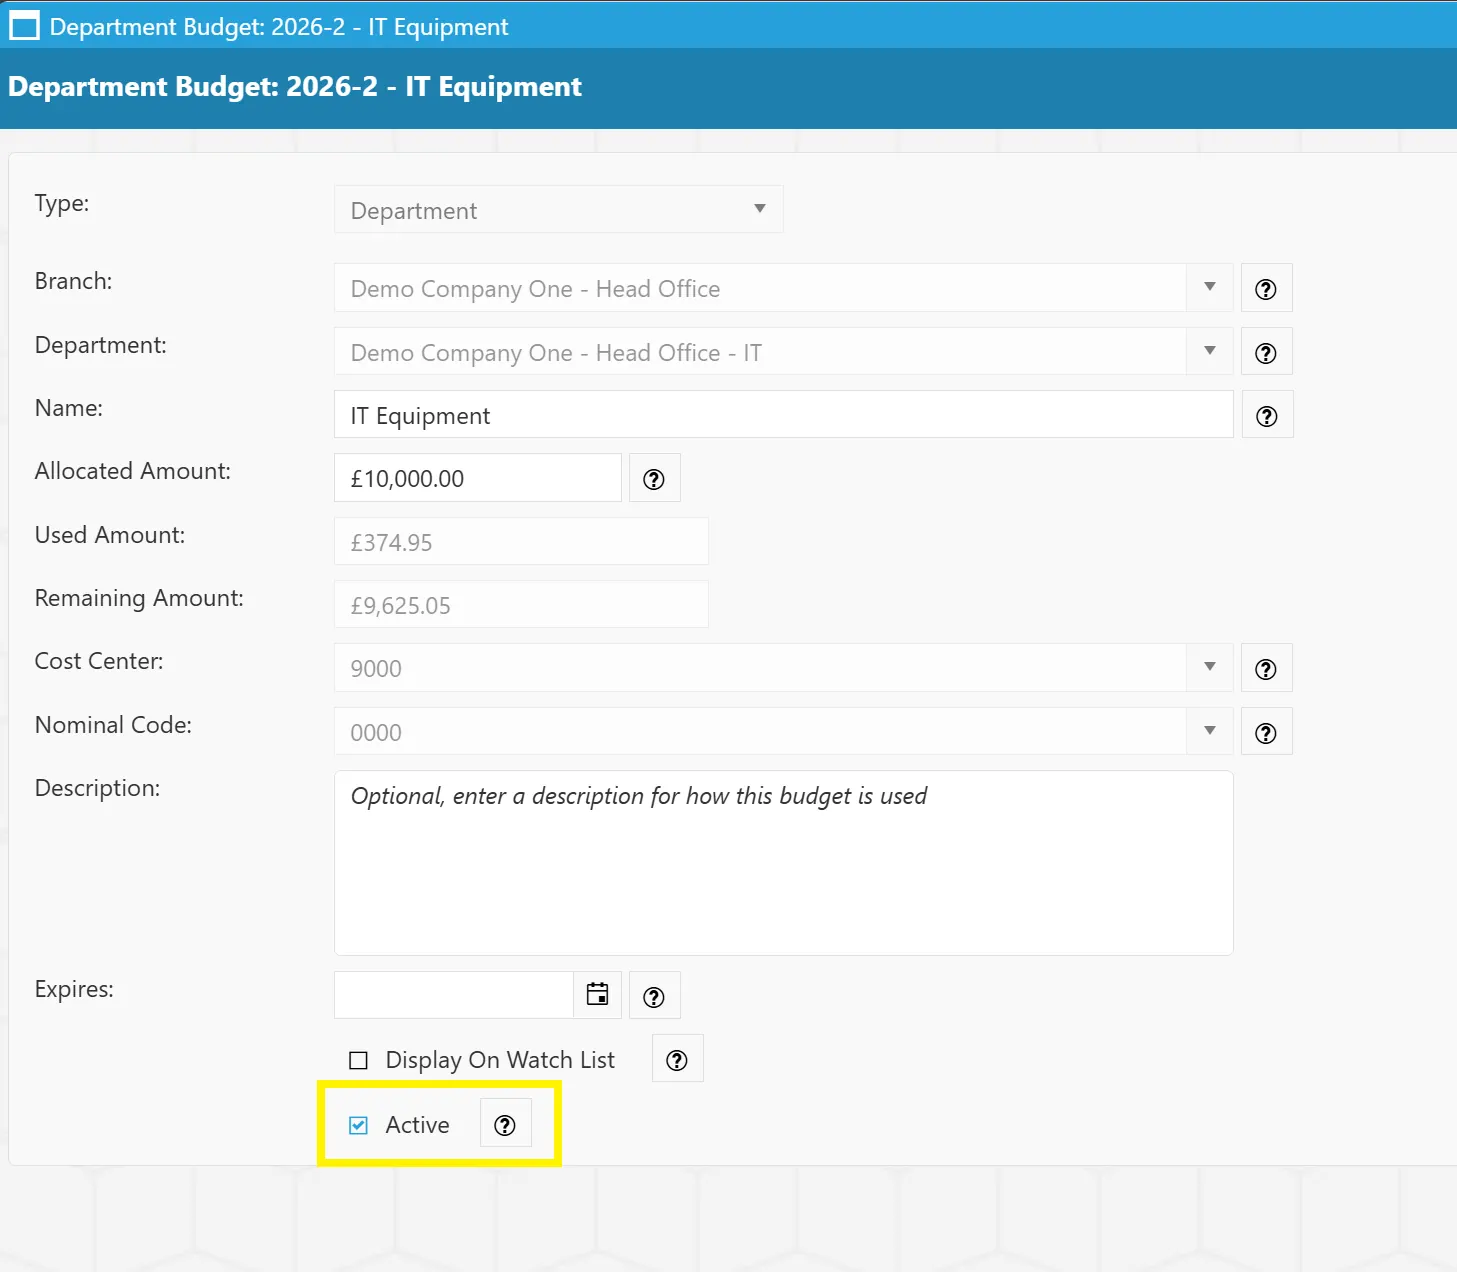
Task: Open help for the Branch field
Action: 1266,289
